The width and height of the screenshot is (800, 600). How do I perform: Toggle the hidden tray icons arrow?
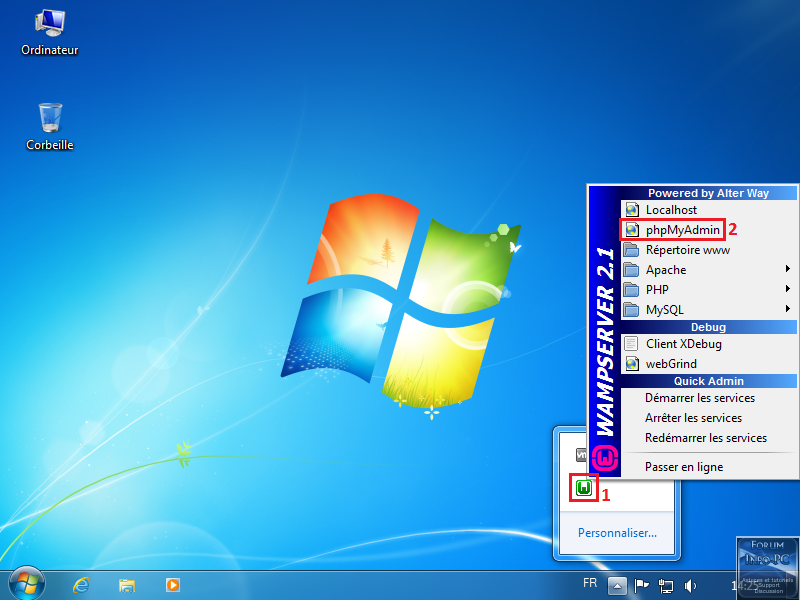(617, 586)
